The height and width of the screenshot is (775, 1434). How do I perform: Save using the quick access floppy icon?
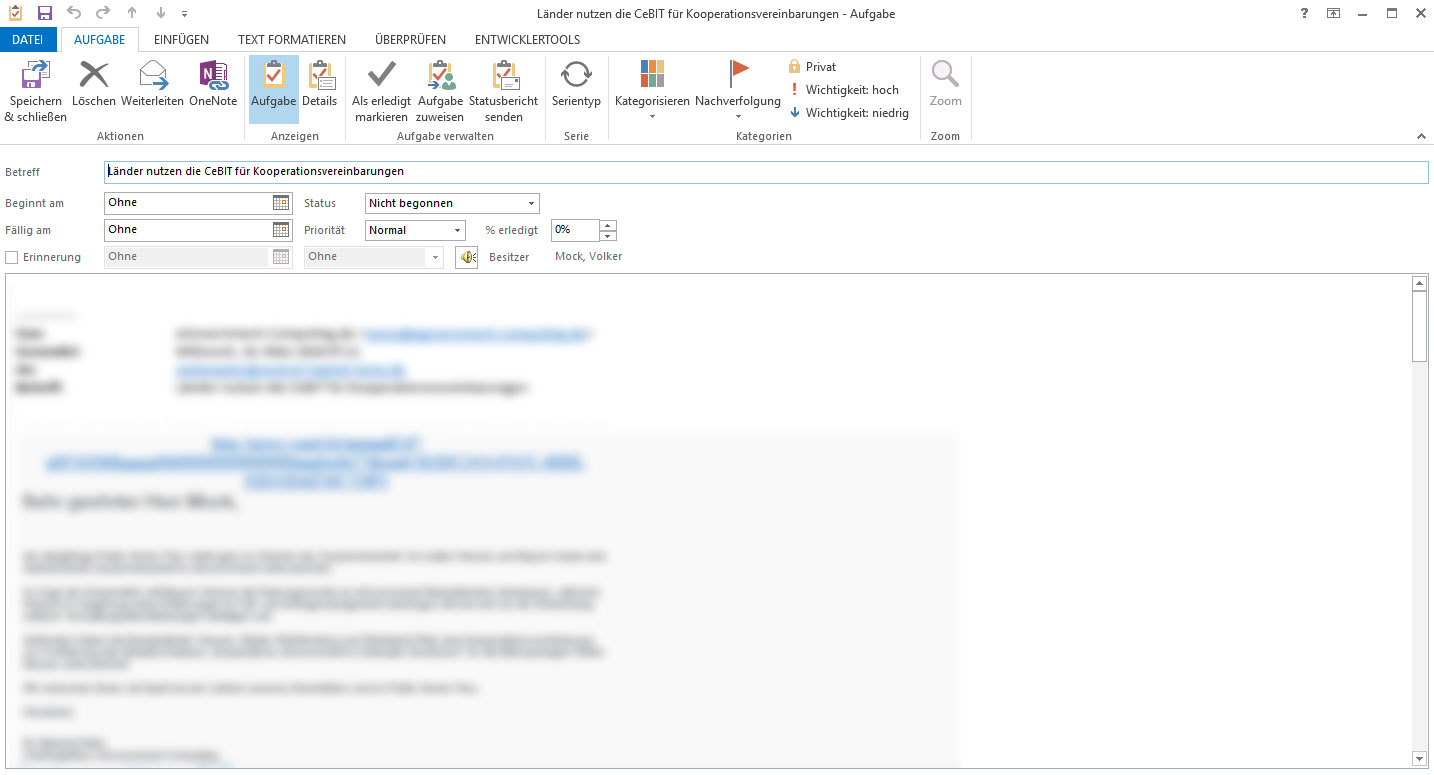pos(45,13)
